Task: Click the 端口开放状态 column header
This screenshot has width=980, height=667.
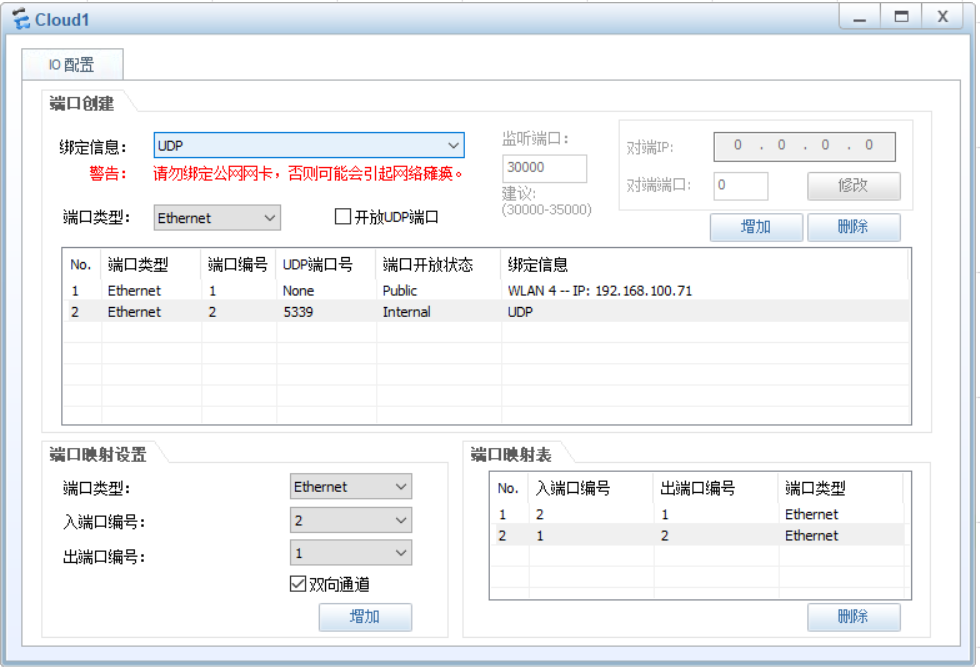Action: pyautogui.click(x=438, y=264)
